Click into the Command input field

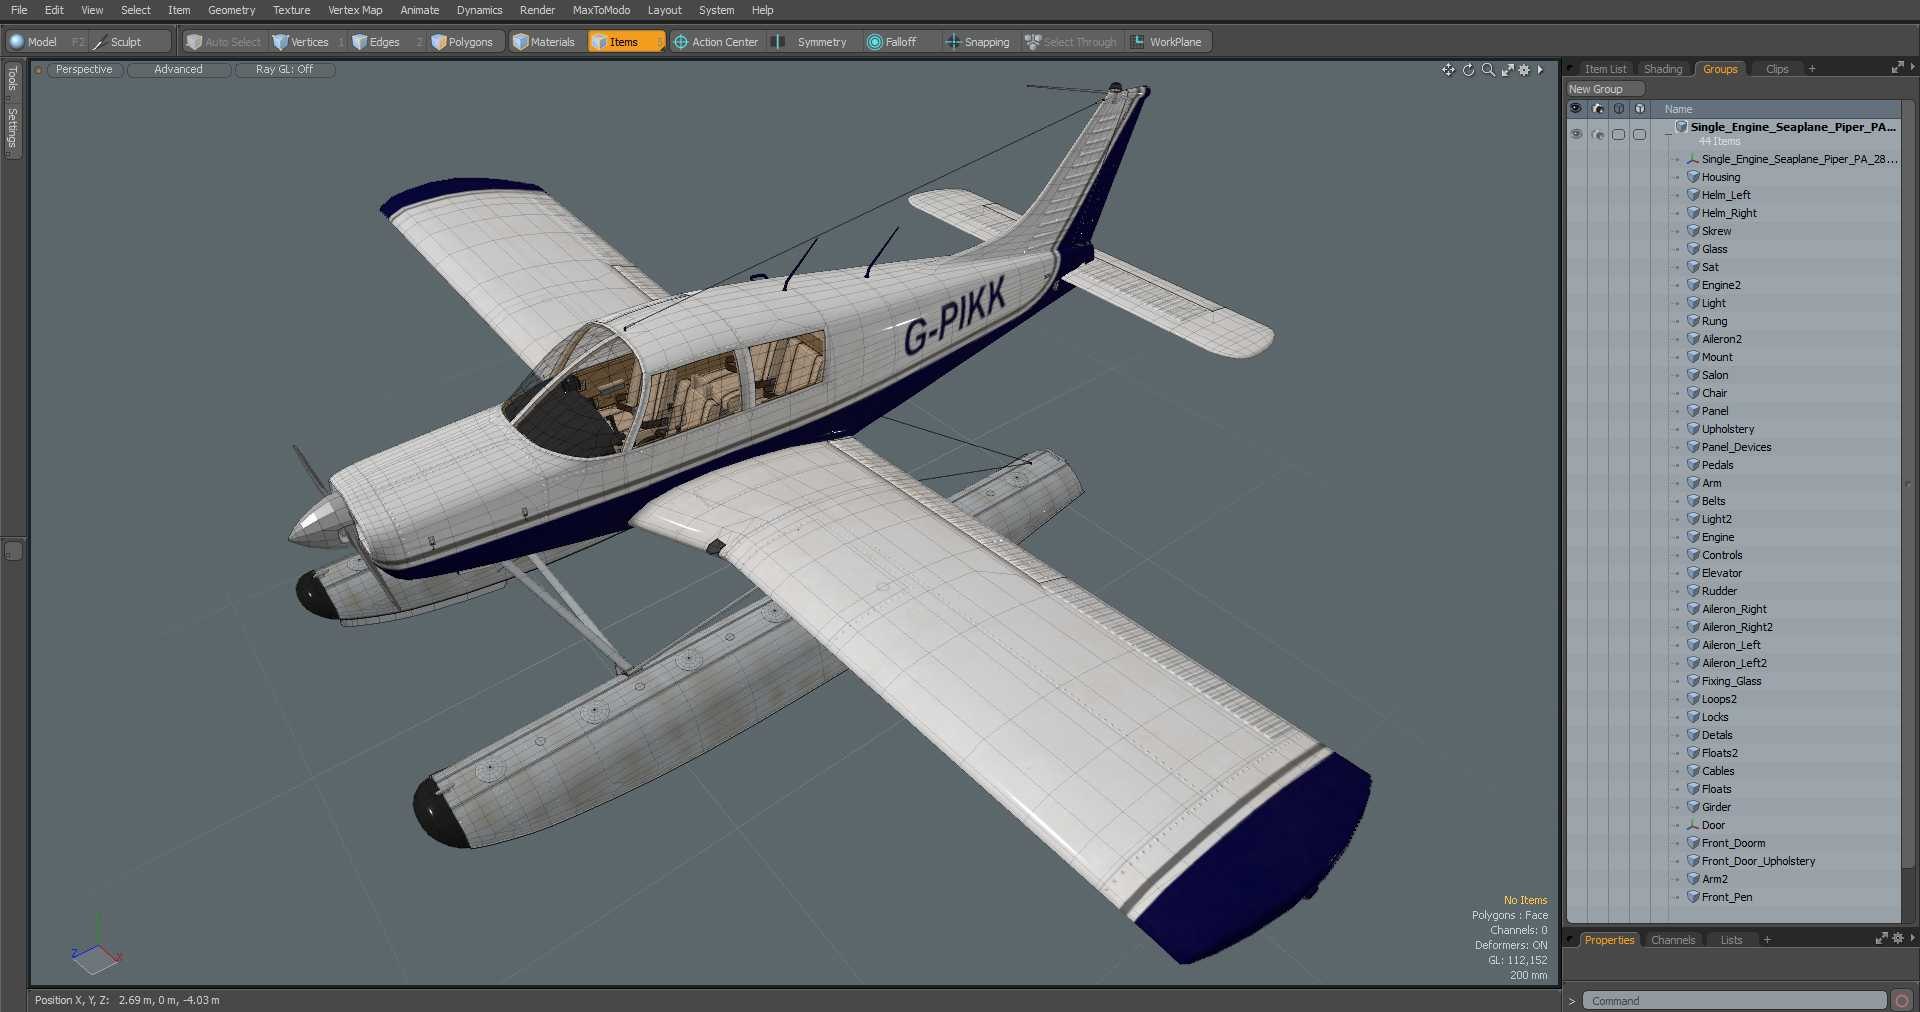(1734, 1001)
